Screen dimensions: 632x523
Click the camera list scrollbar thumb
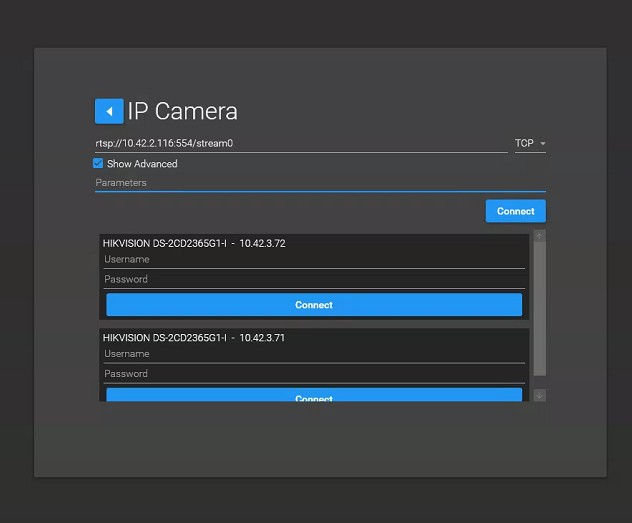pyautogui.click(x=540, y=310)
